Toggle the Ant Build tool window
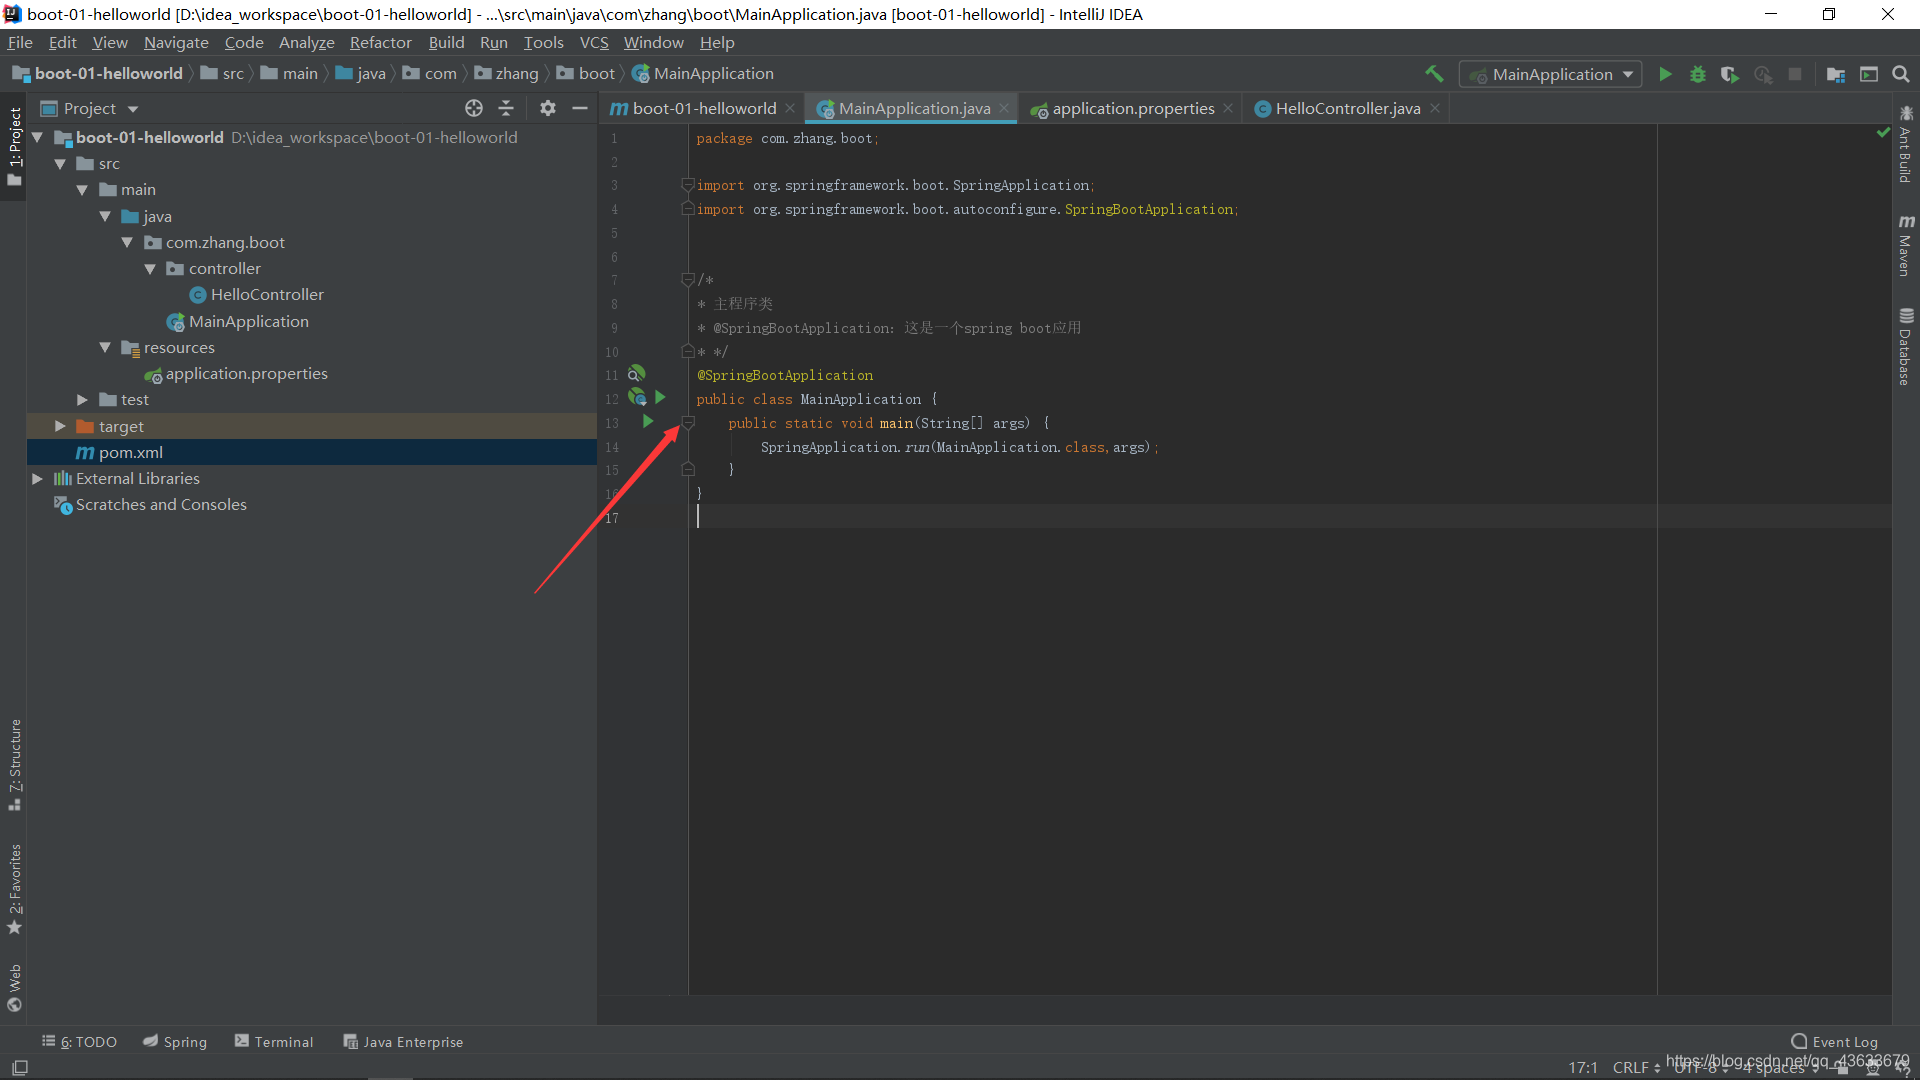 tap(1905, 144)
